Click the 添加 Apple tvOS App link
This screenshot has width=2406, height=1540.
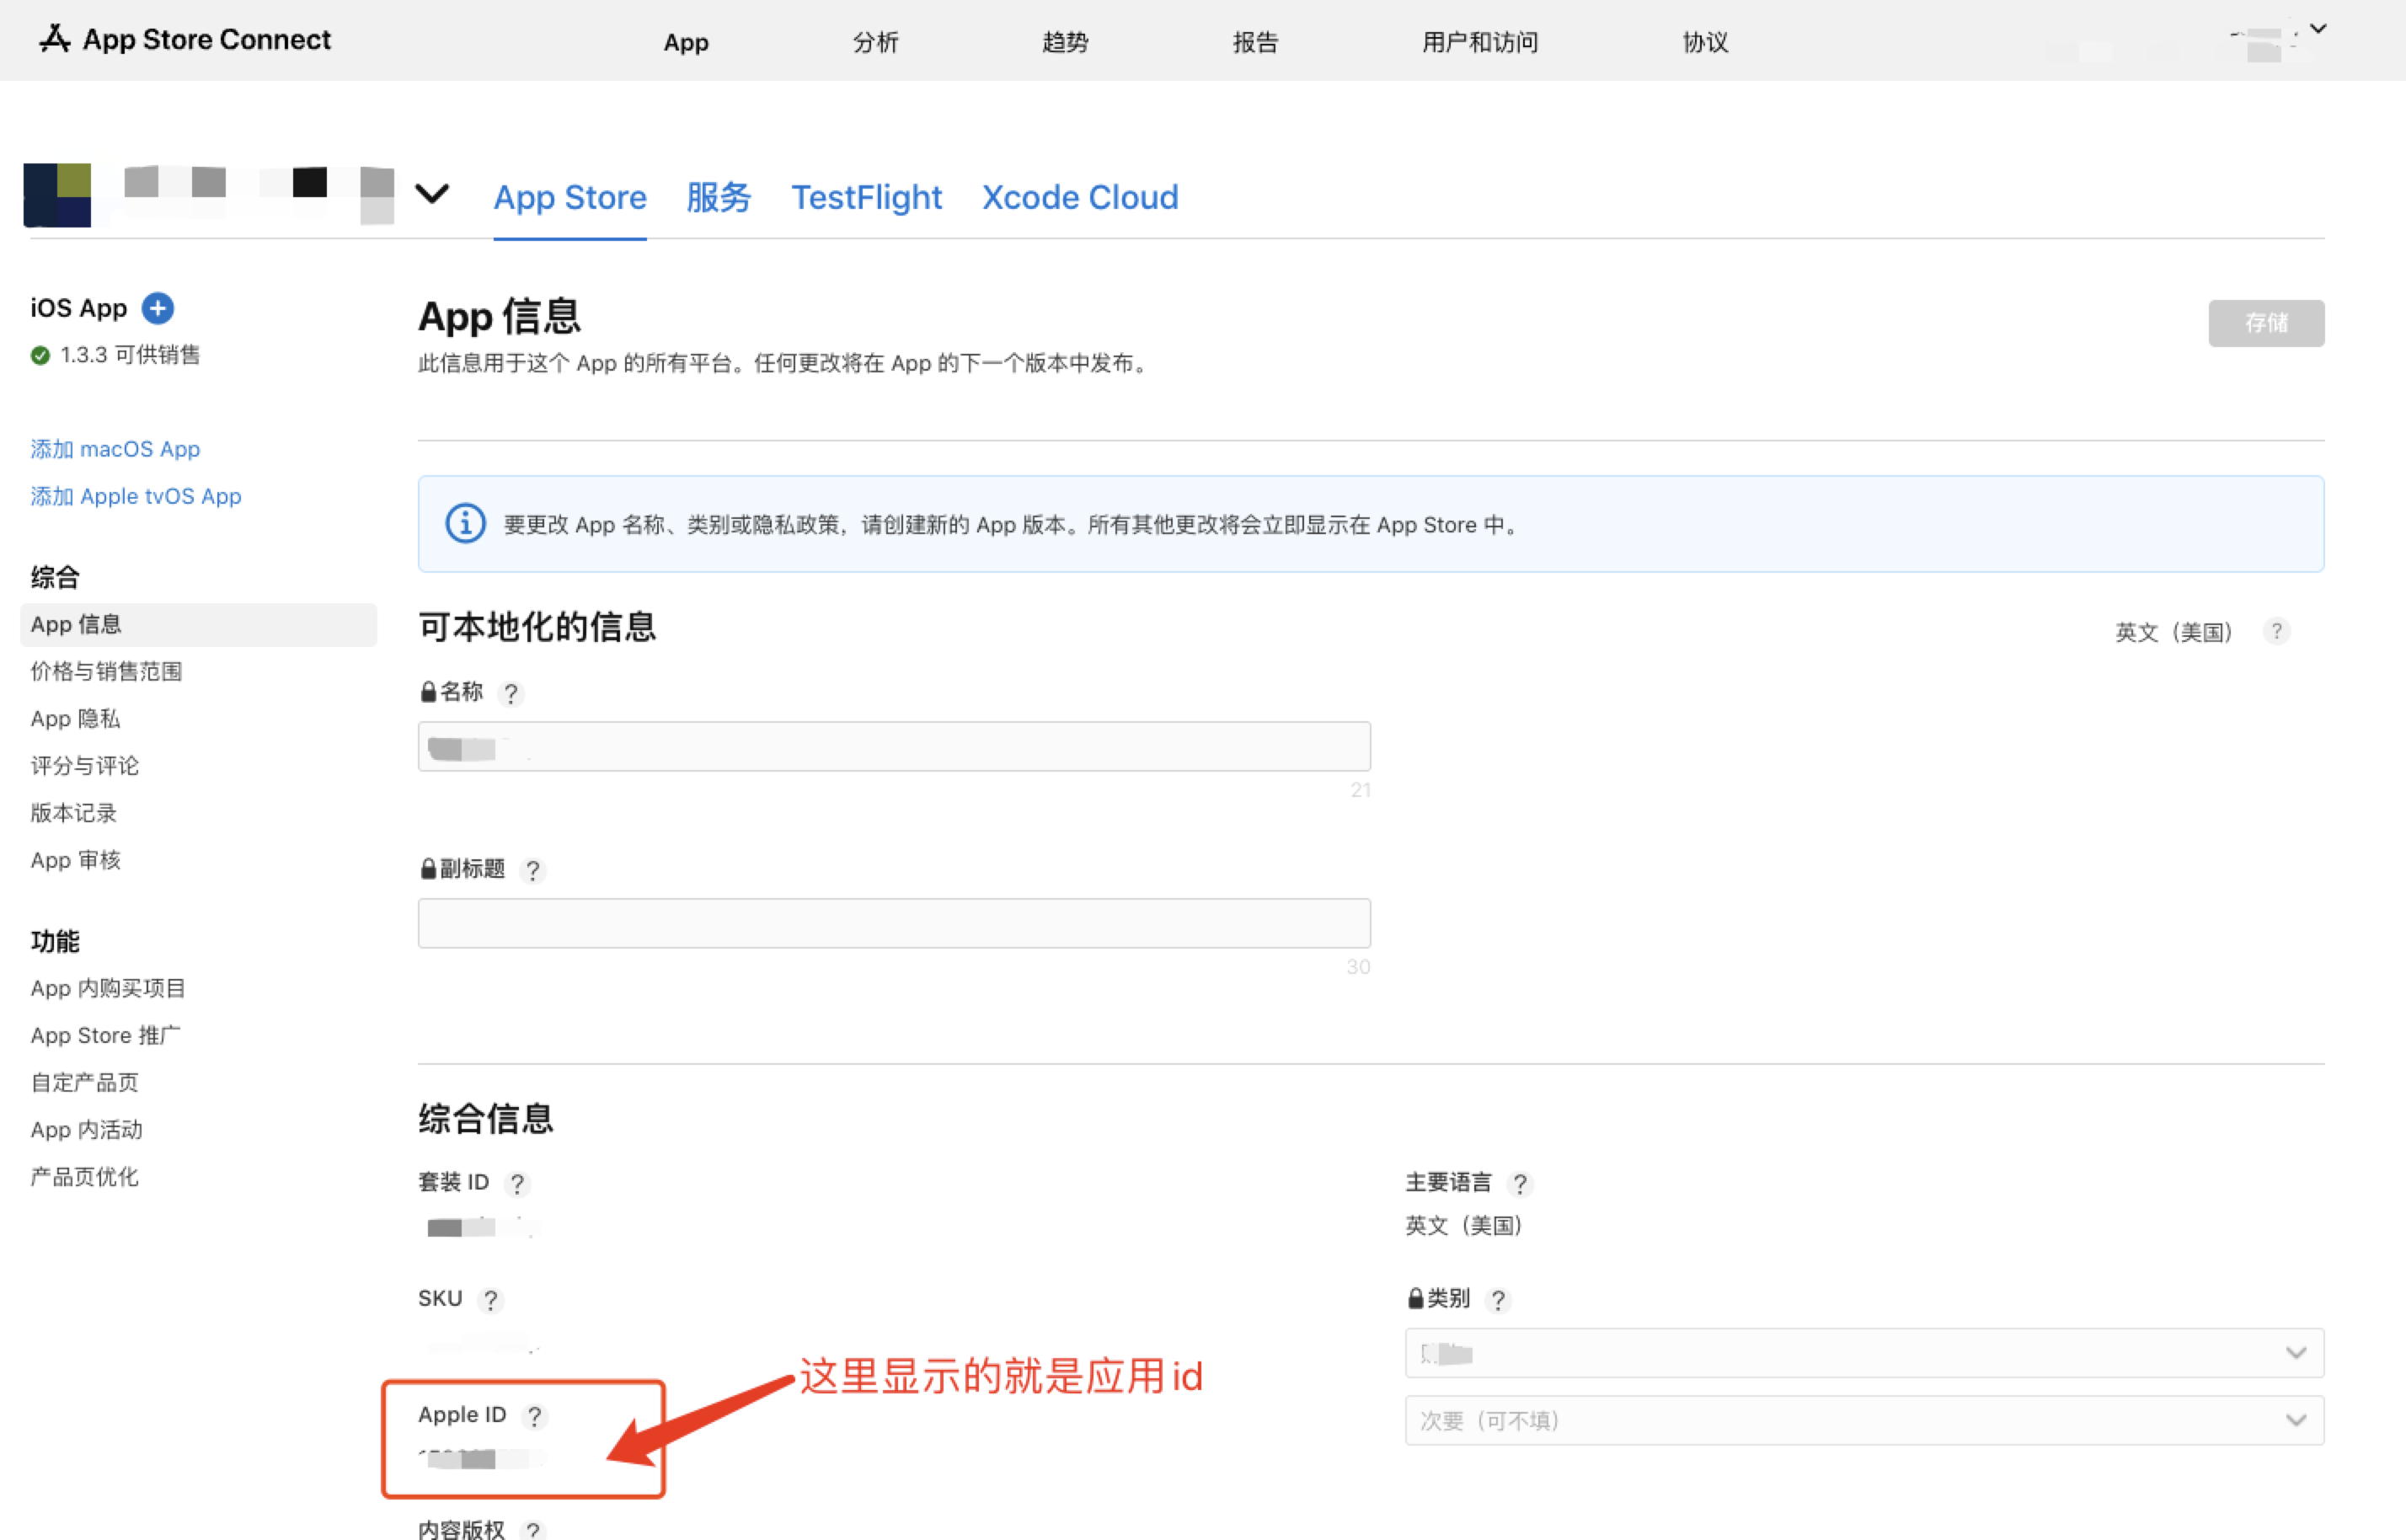click(x=136, y=496)
